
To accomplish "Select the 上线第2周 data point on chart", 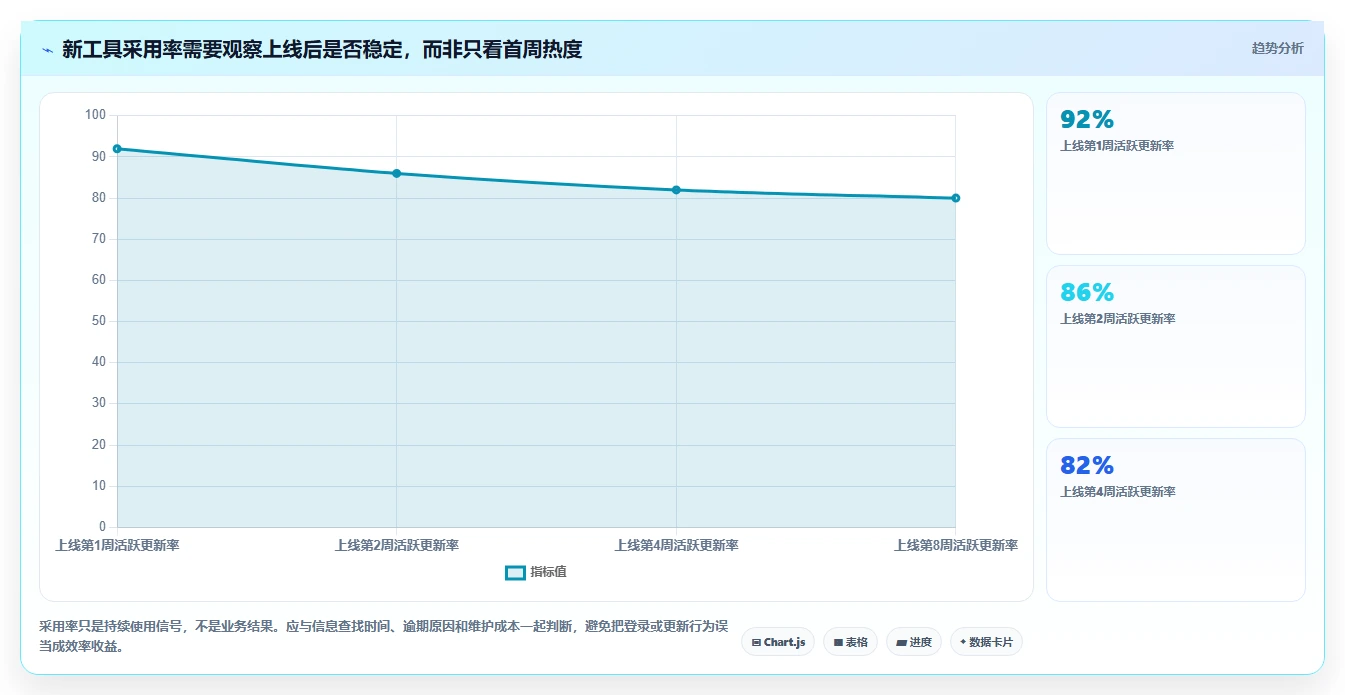I will [x=397, y=174].
